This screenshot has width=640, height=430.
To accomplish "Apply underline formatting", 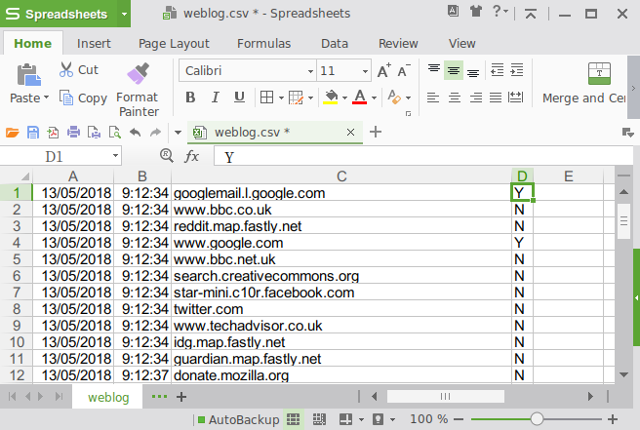I will [239, 97].
